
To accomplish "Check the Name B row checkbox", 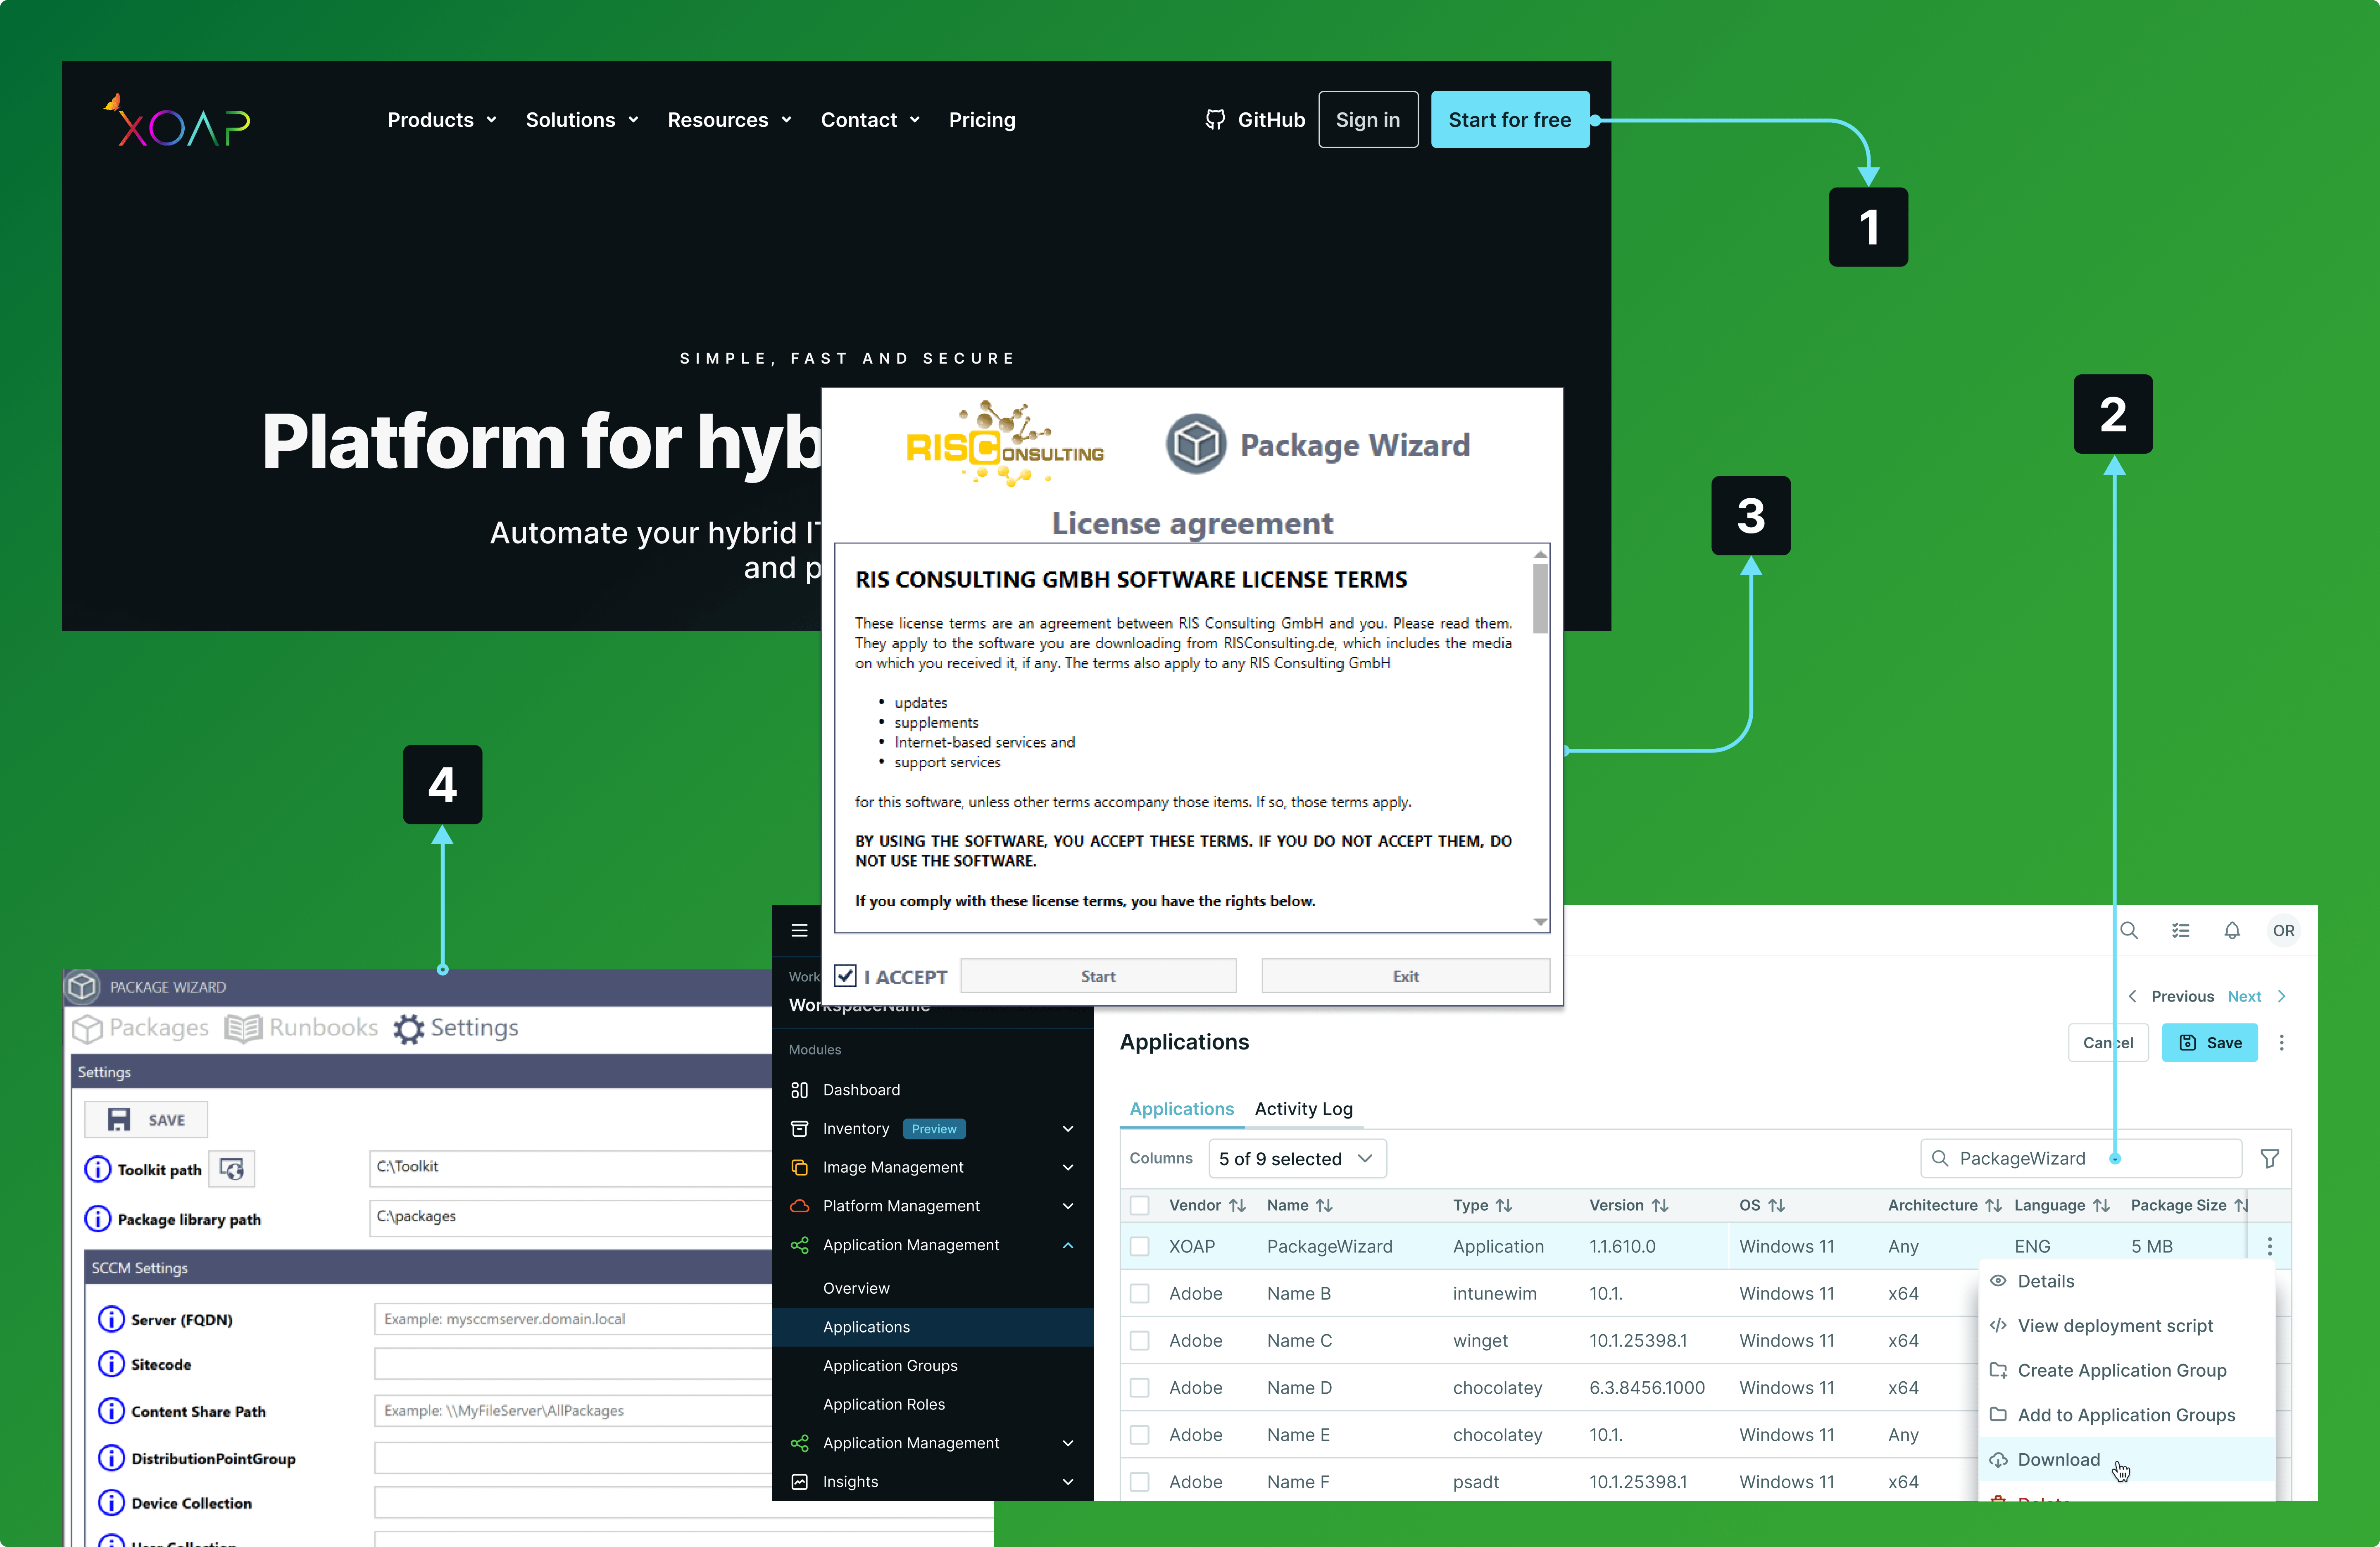I will click(1139, 1294).
